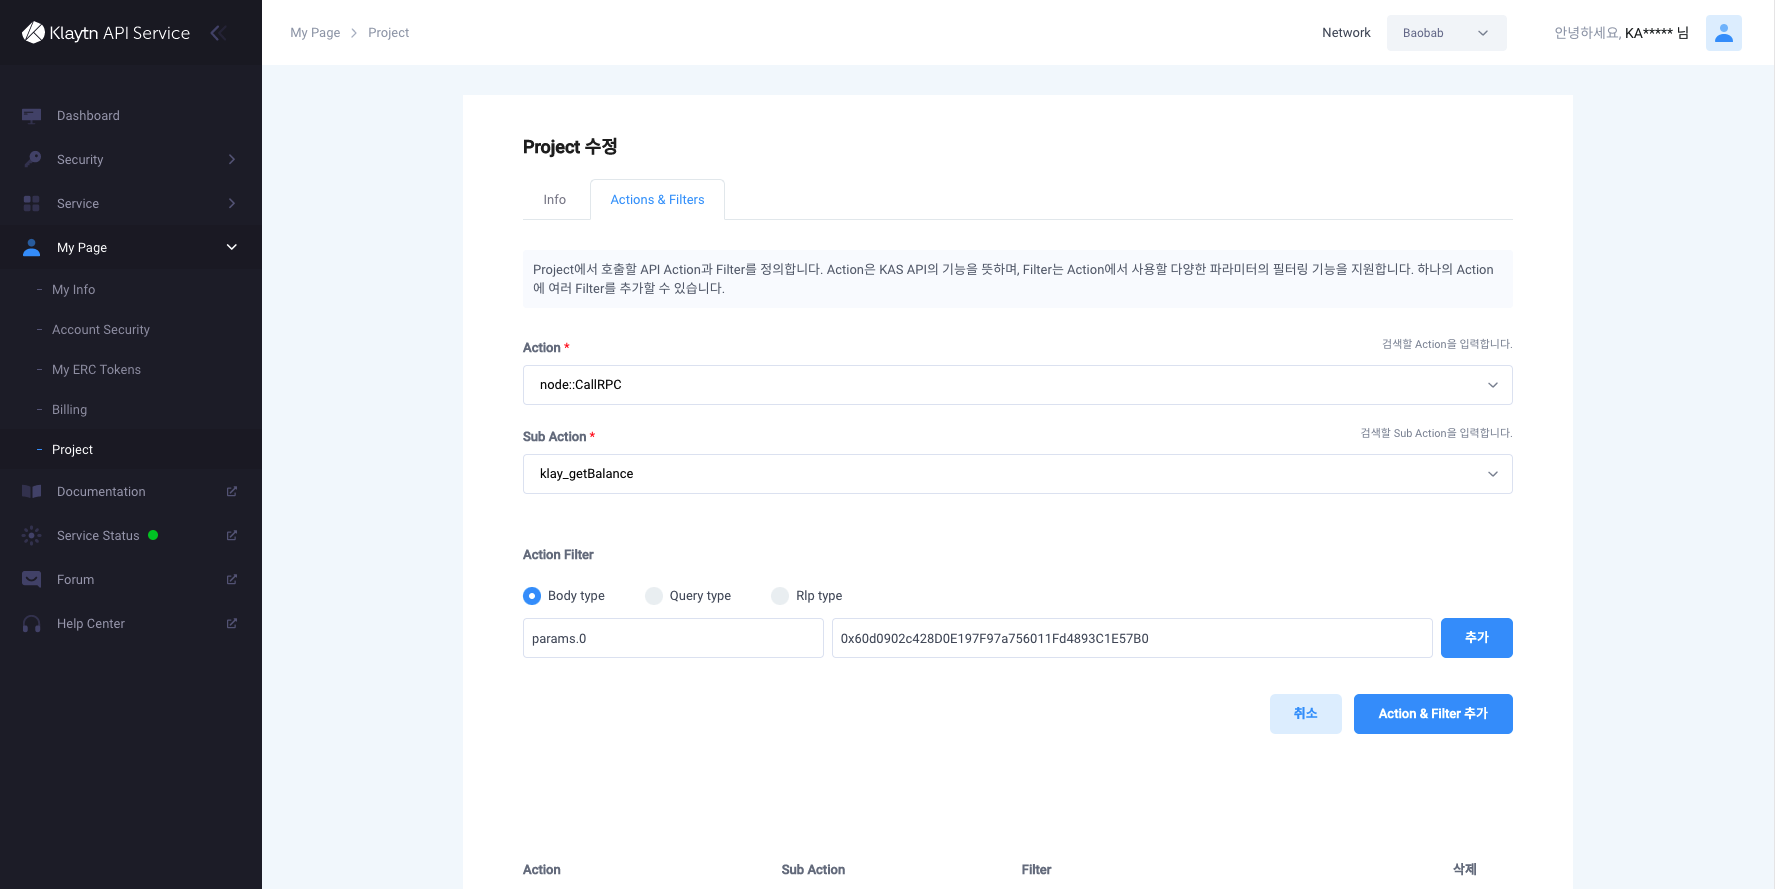Image resolution: width=1775 pixels, height=889 pixels.
Task: Click the green Service Status indicator dot
Action: (x=153, y=535)
